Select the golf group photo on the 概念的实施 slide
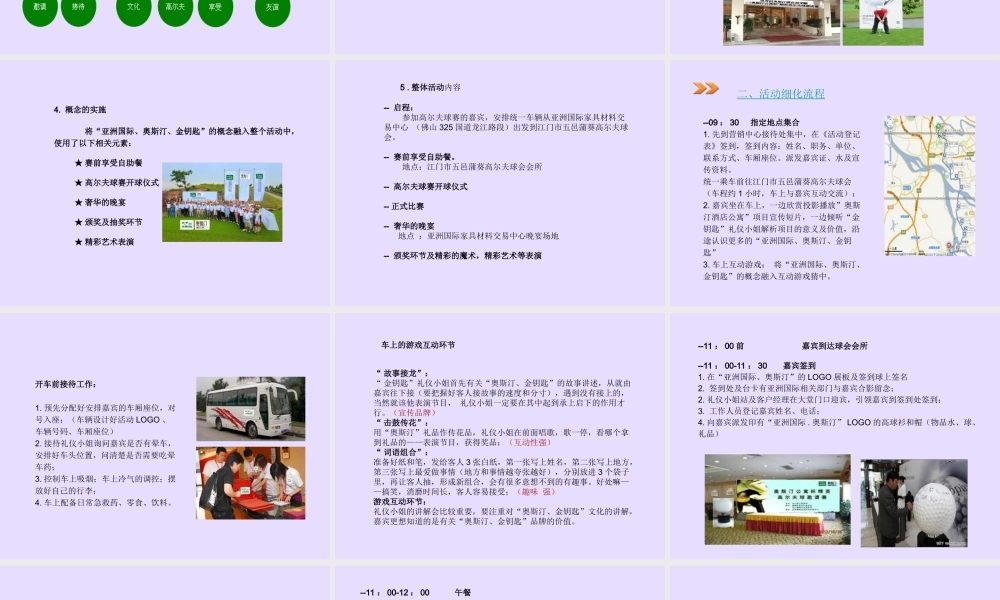This screenshot has width=1000, height=600. 222,202
